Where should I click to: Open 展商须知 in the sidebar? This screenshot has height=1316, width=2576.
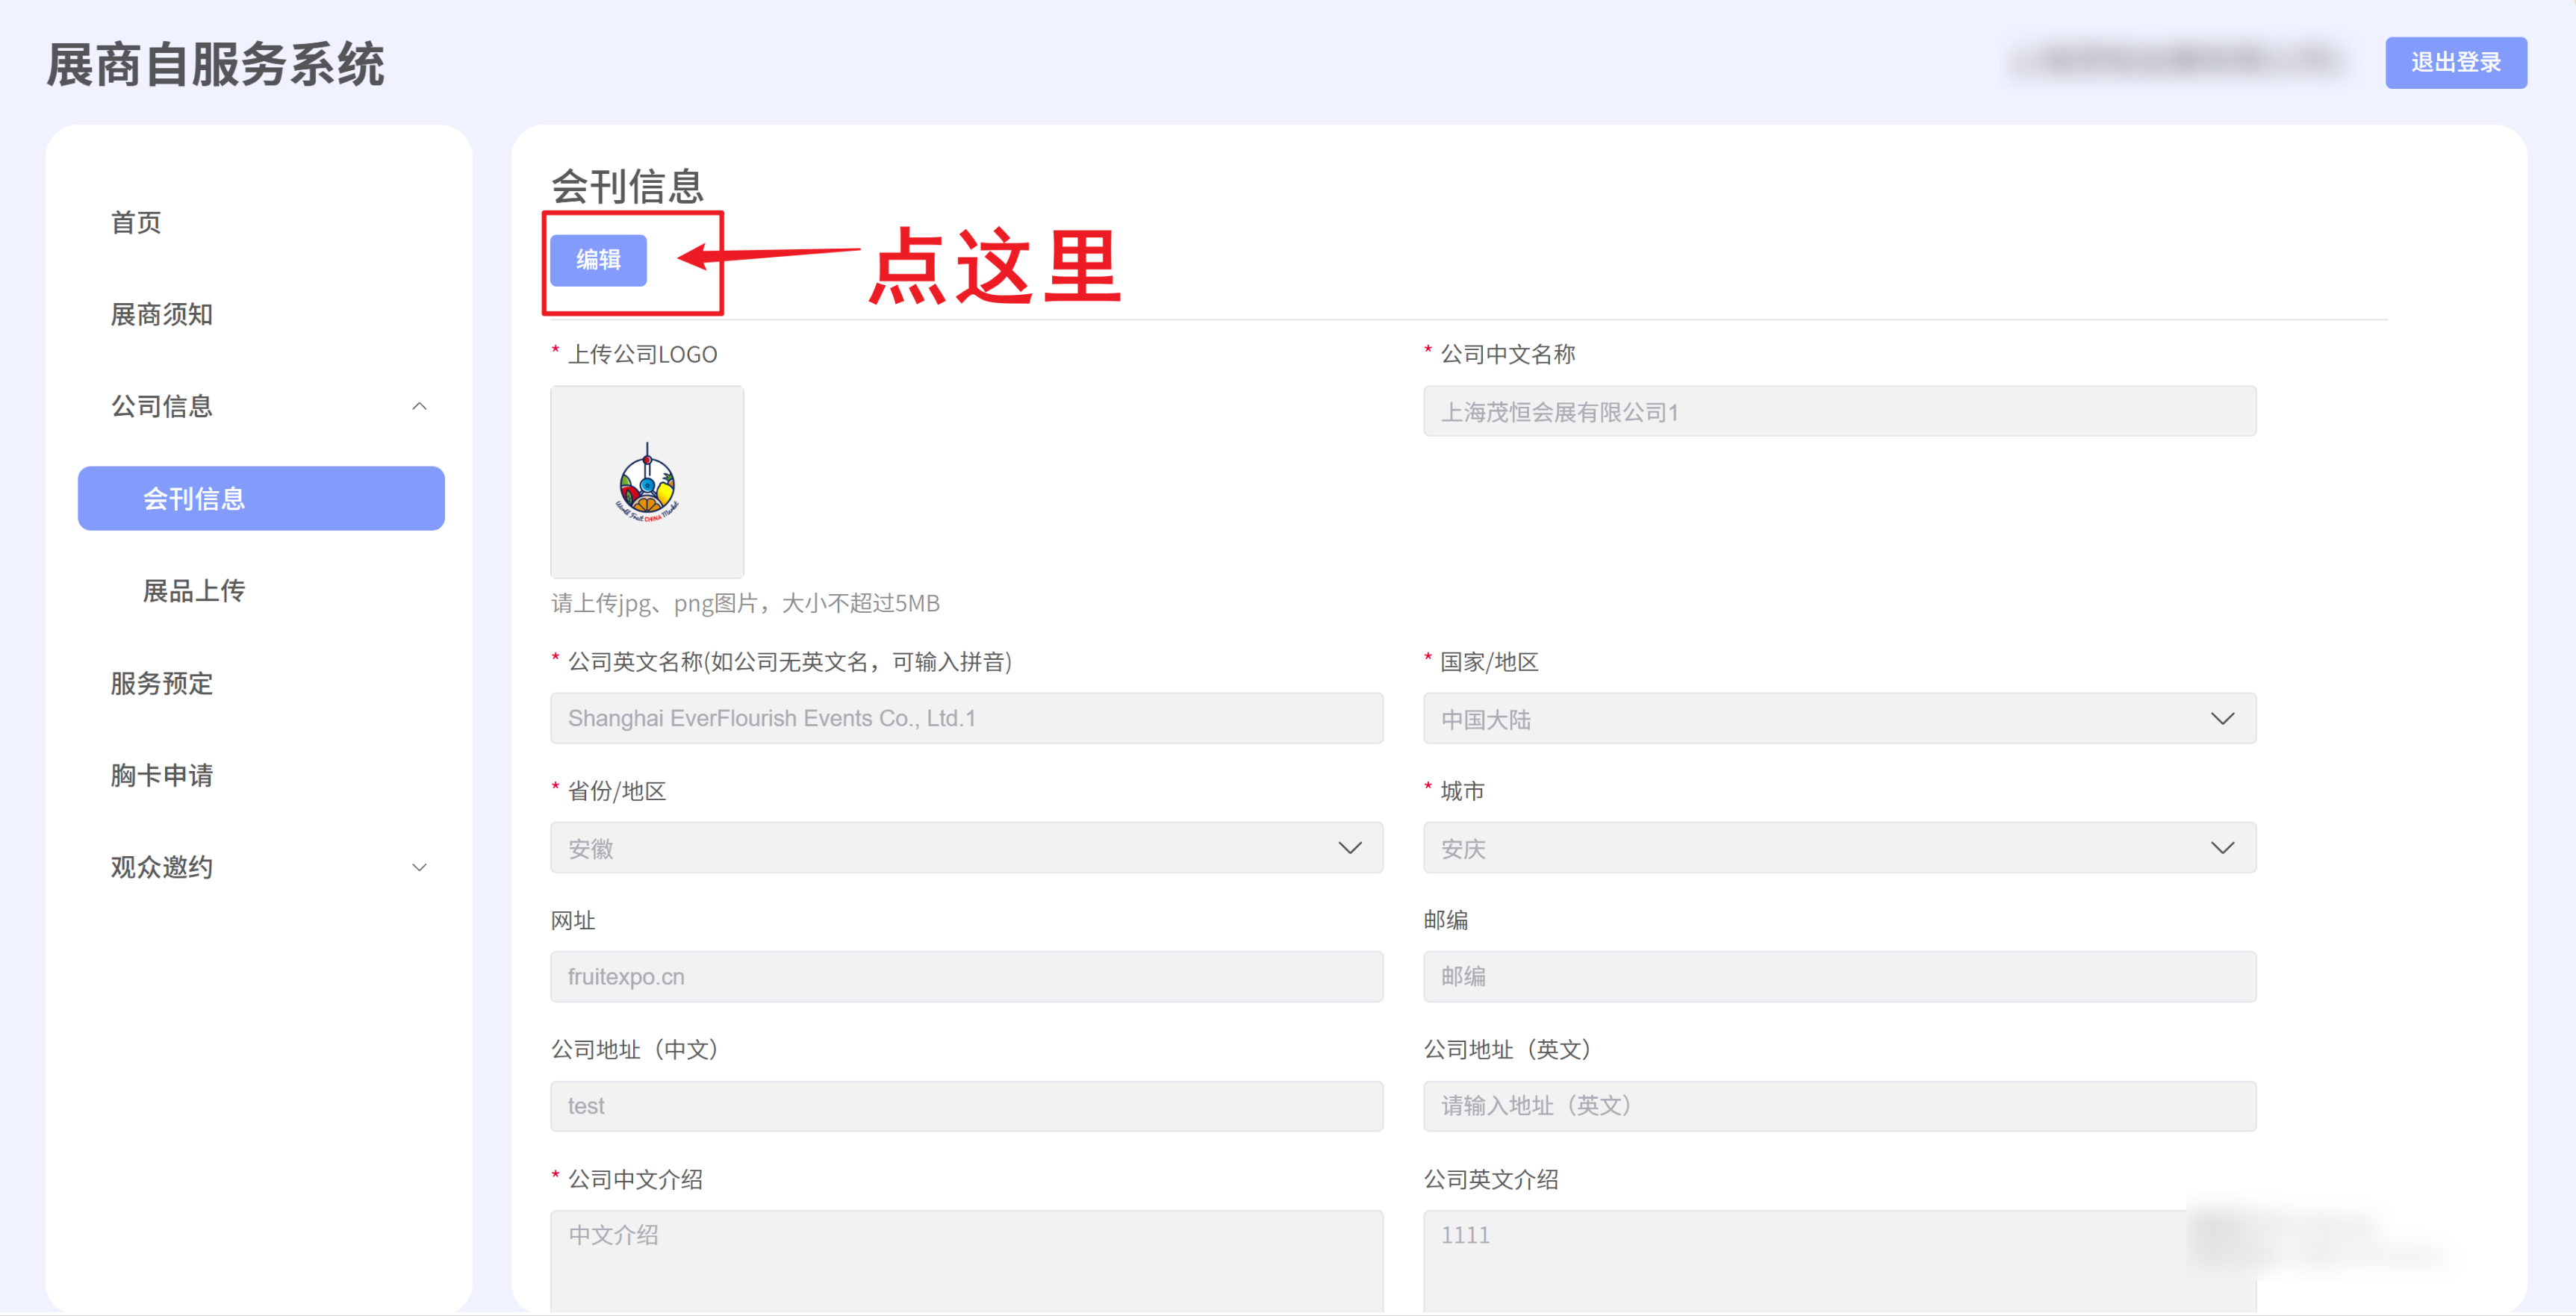point(161,314)
